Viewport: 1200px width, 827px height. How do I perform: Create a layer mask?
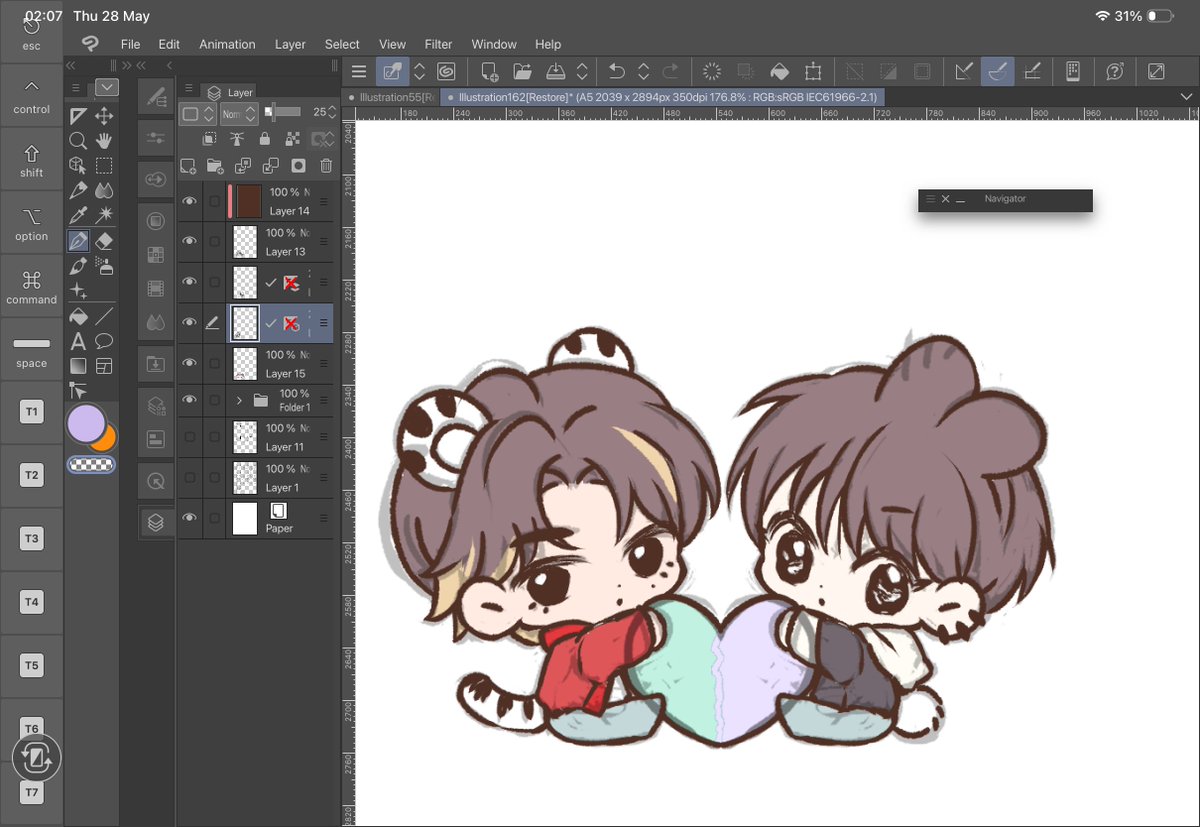[298, 166]
